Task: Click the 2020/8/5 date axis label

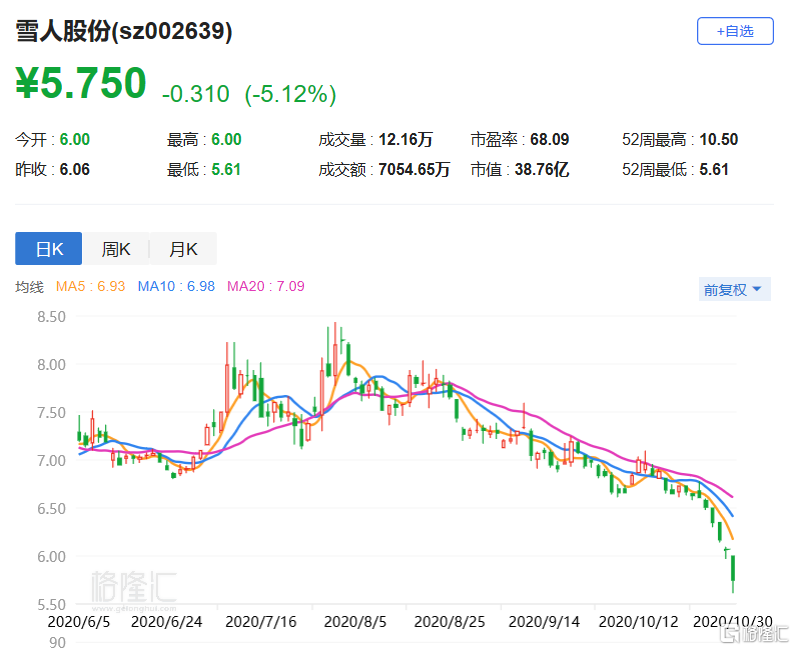Action: click(x=355, y=622)
